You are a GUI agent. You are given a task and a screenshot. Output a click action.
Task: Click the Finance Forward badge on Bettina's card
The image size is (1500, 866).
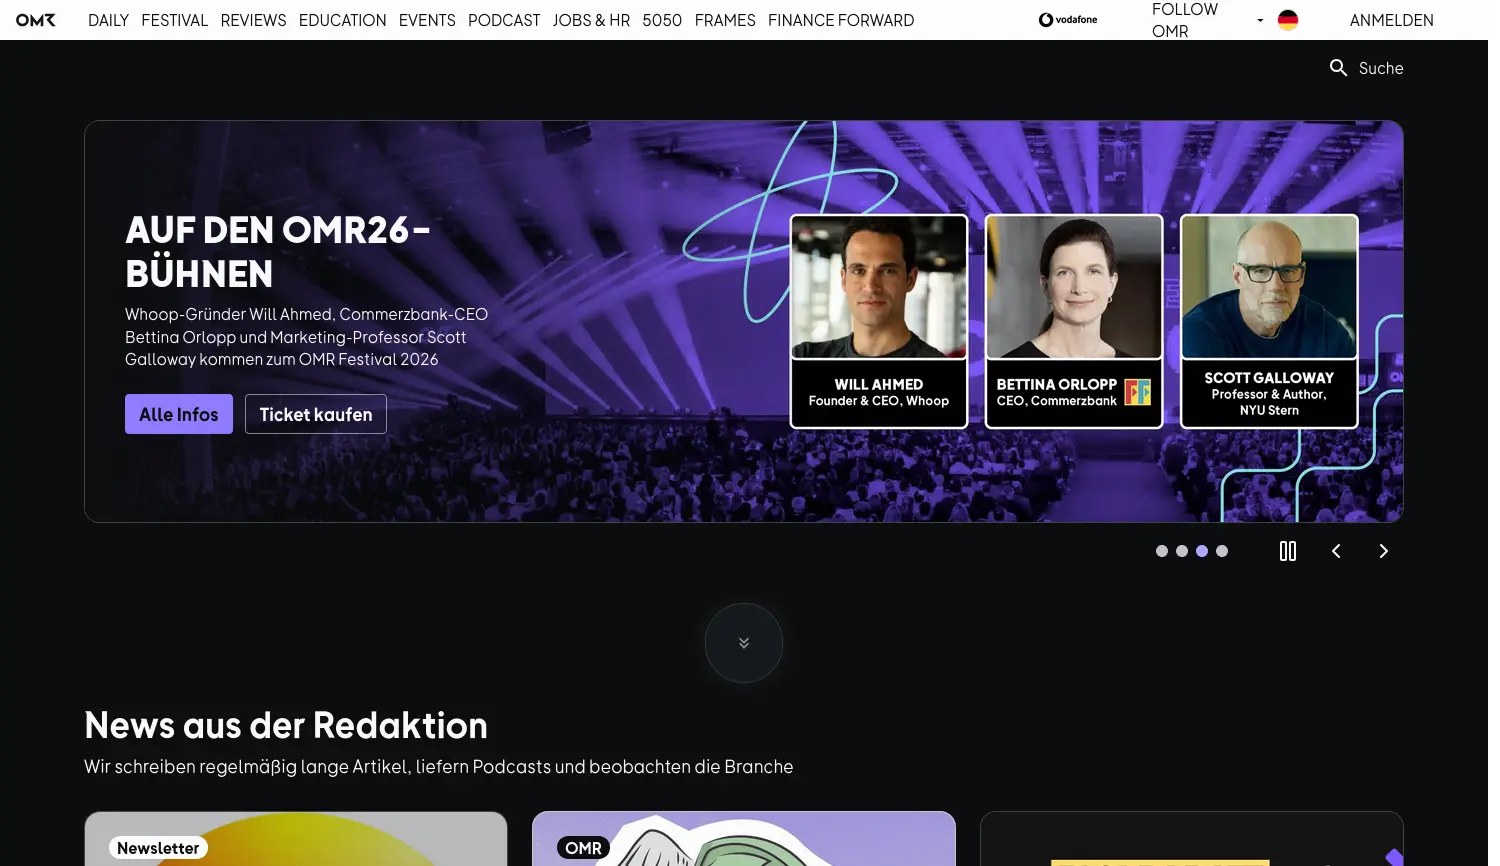[x=1138, y=393]
